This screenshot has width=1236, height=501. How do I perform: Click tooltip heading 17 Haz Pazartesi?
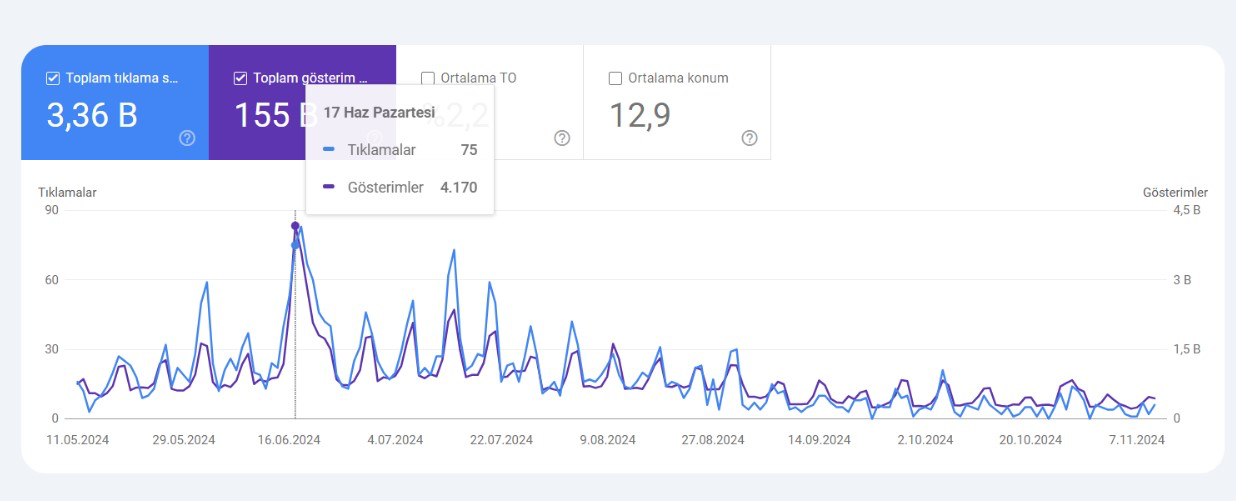pos(379,113)
